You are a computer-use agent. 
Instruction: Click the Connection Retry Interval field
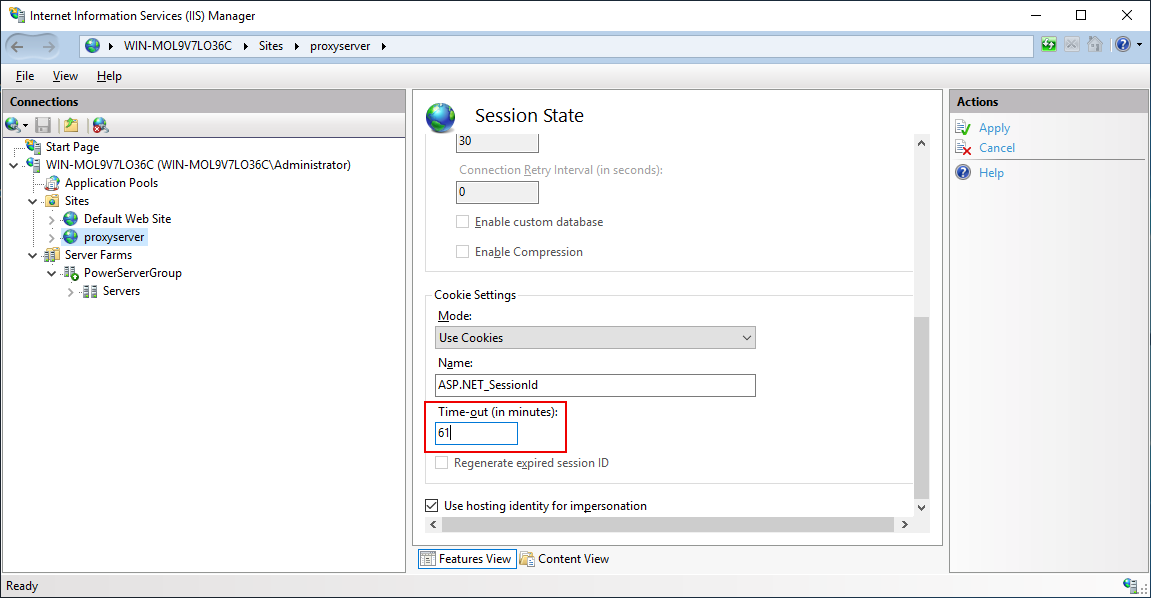(x=497, y=192)
